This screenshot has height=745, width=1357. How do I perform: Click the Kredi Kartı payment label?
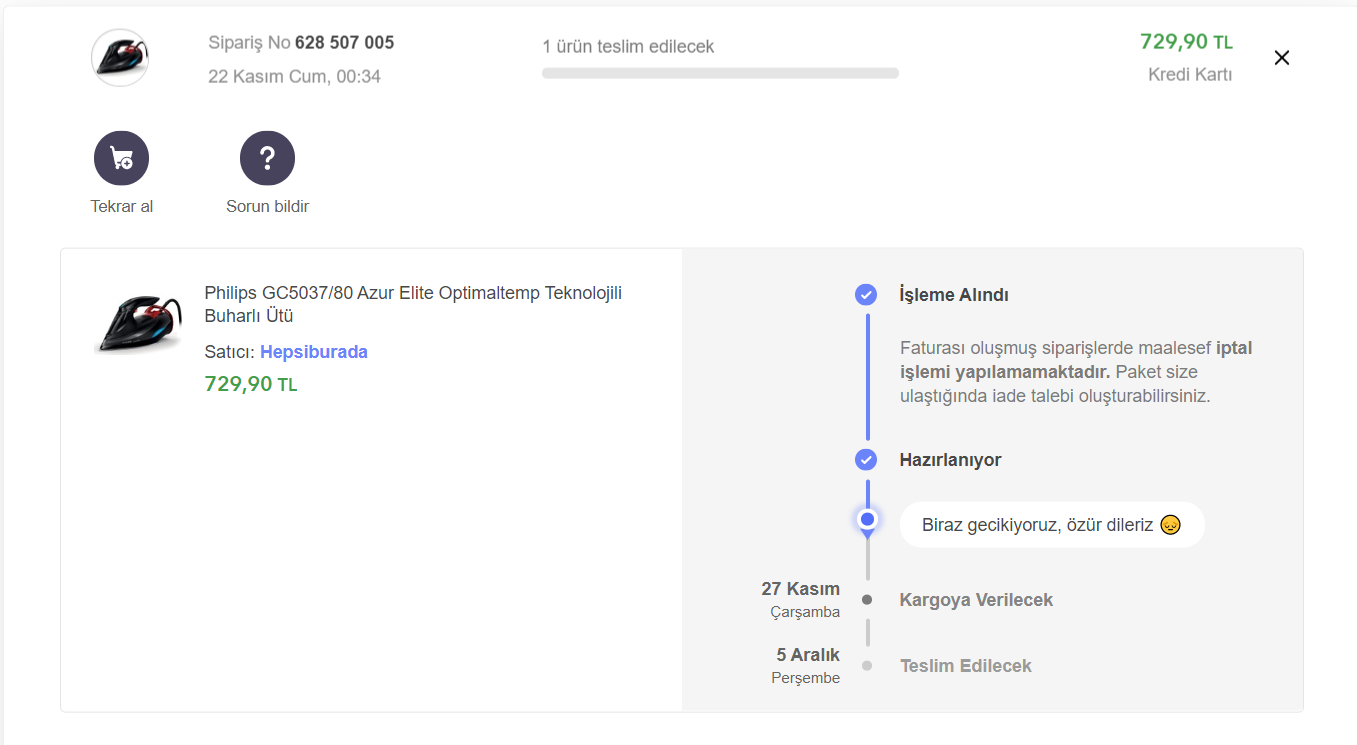point(1190,75)
